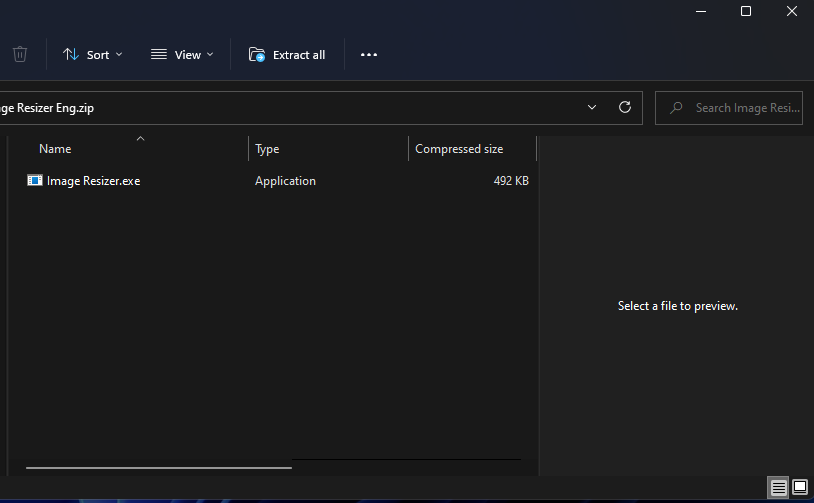Sort by the Type column header
Image resolution: width=814 pixels, height=503 pixels.
[x=267, y=149]
